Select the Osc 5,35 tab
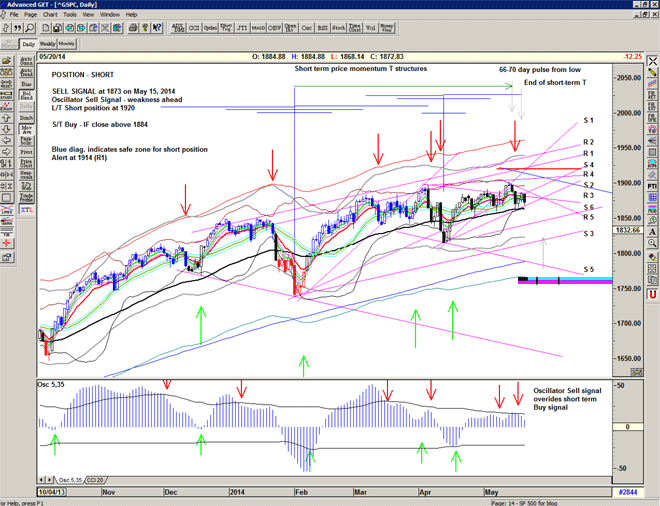This screenshot has width=660, height=506. pos(71,480)
